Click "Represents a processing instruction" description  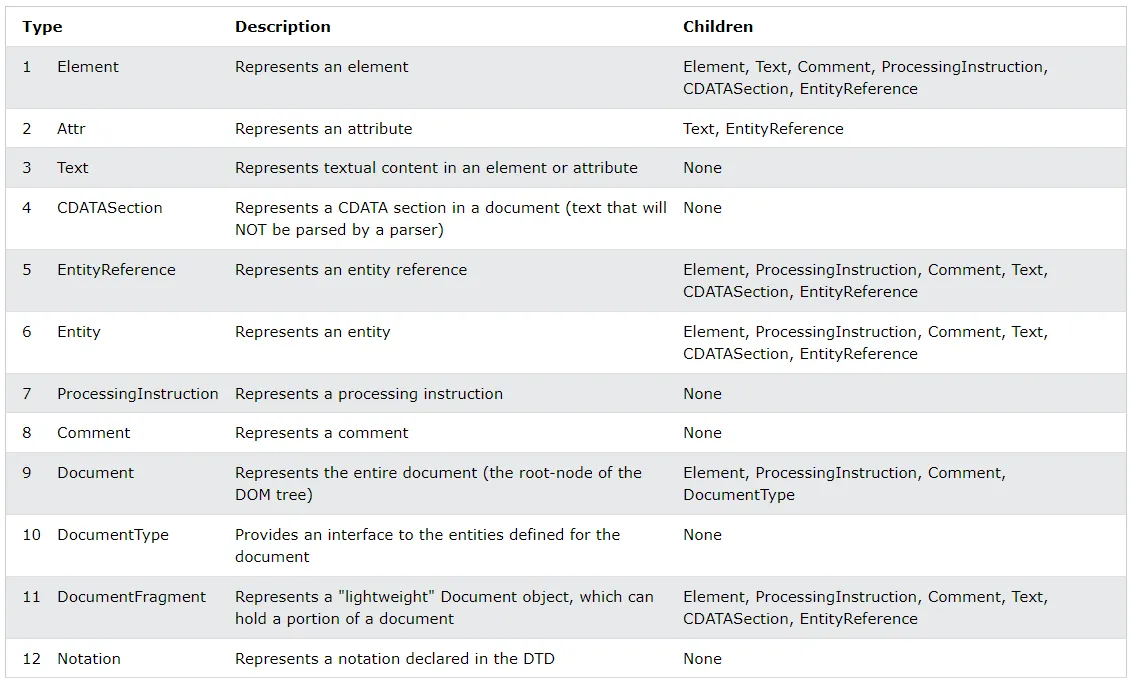[369, 394]
